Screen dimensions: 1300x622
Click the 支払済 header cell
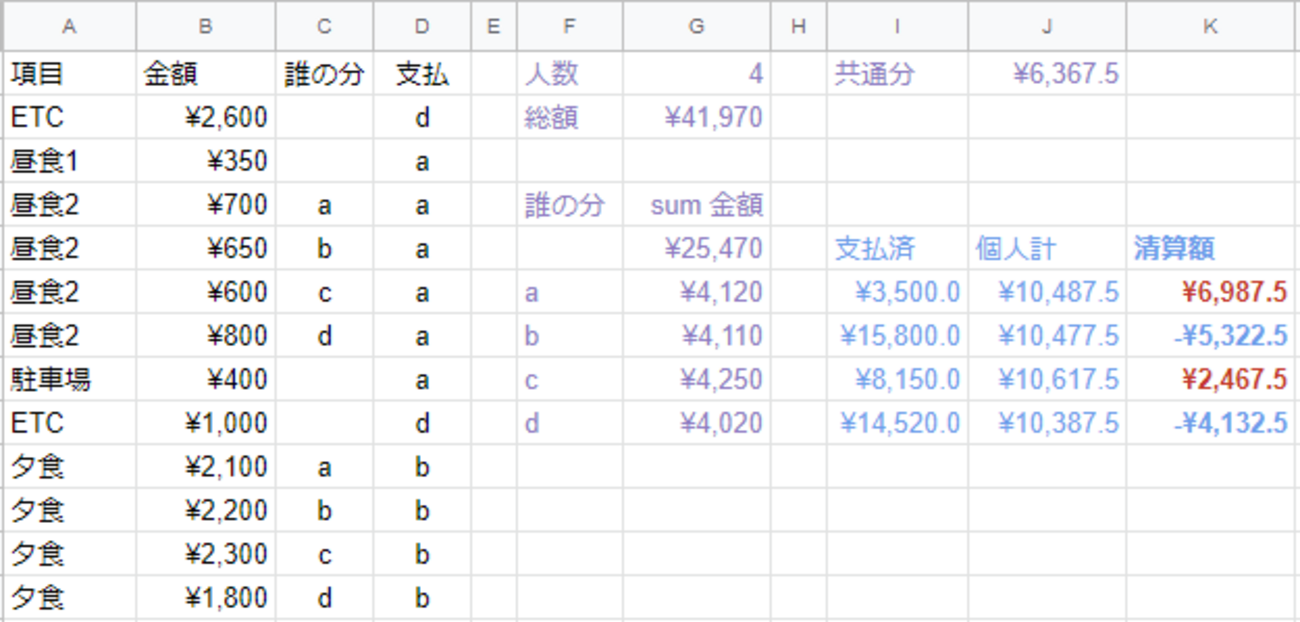pyautogui.click(x=897, y=248)
